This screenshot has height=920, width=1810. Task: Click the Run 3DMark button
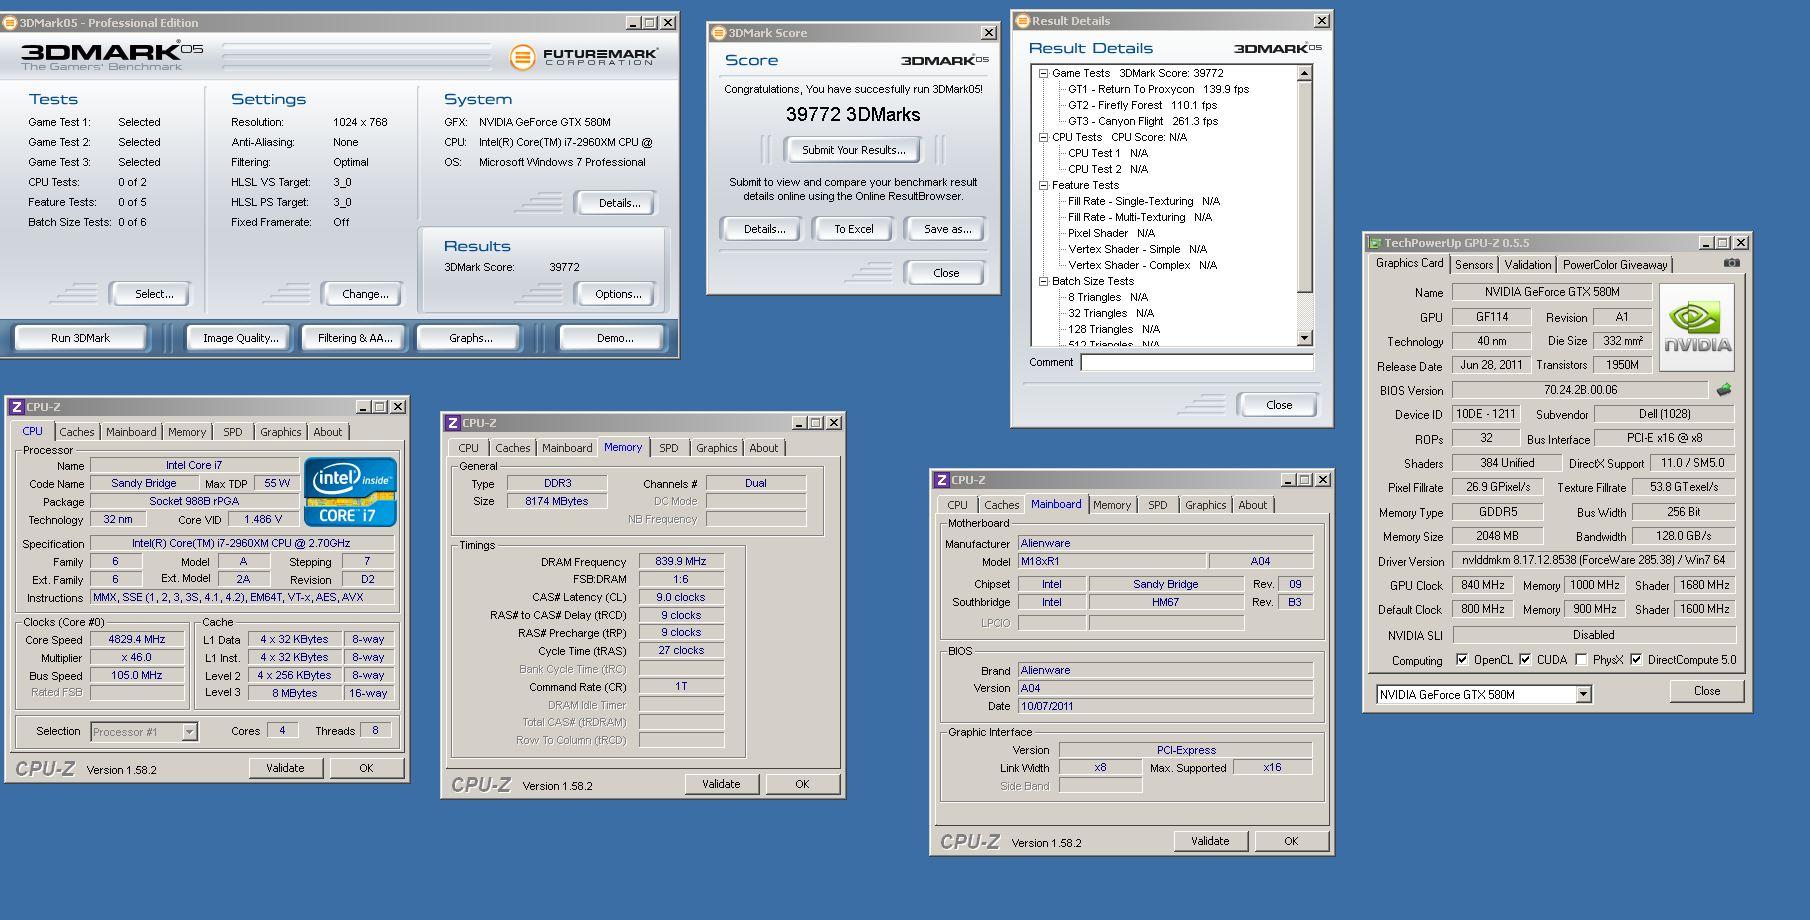pos(80,338)
